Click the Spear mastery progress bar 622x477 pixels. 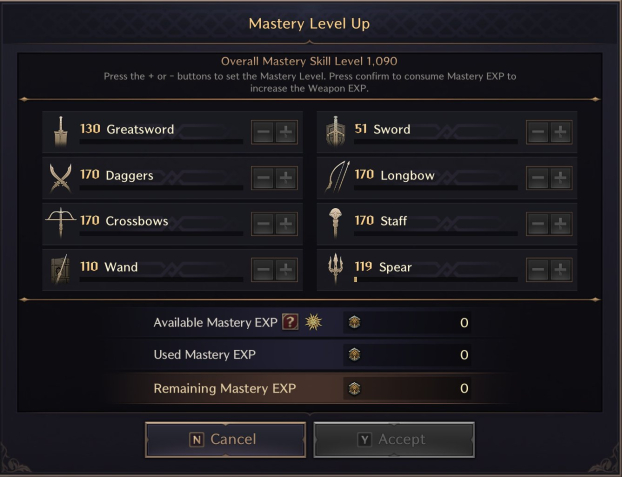[436, 279]
